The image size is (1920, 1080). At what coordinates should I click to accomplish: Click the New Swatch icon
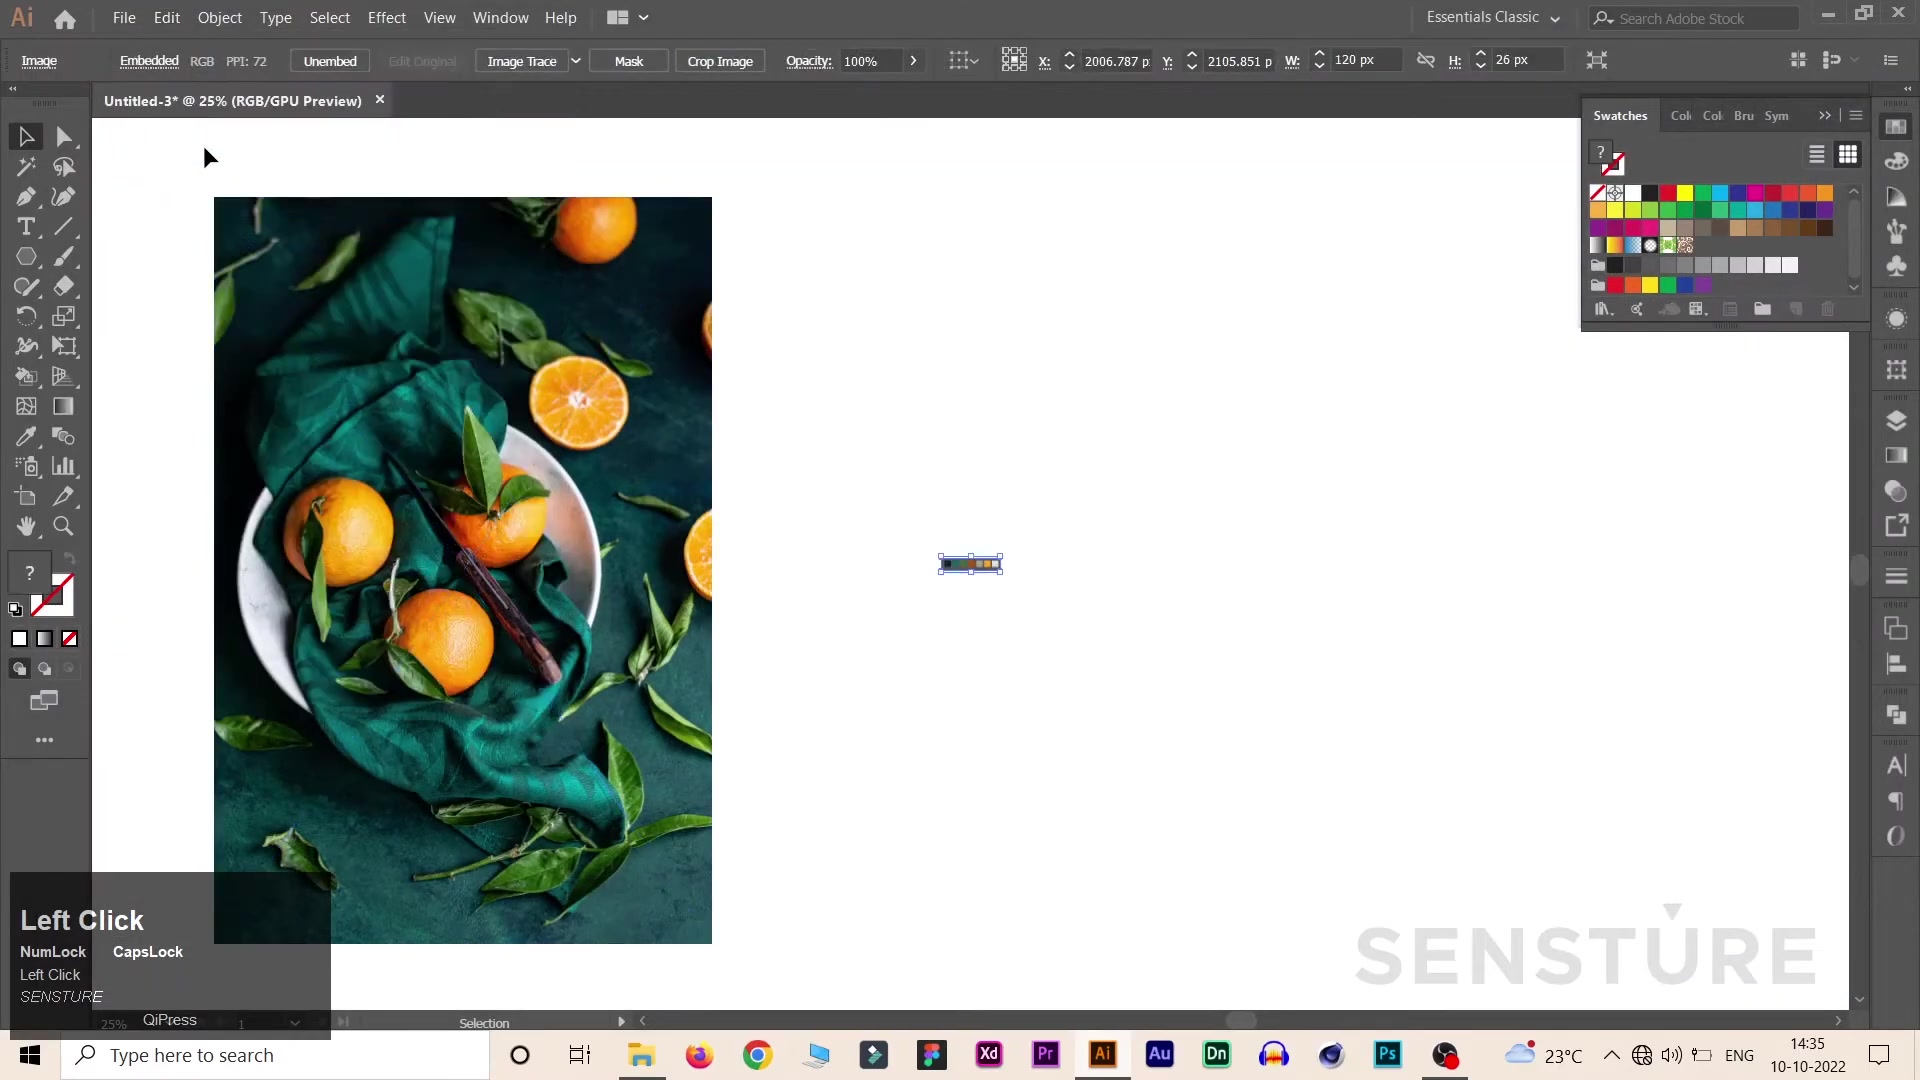pyautogui.click(x=1796, y=309)
